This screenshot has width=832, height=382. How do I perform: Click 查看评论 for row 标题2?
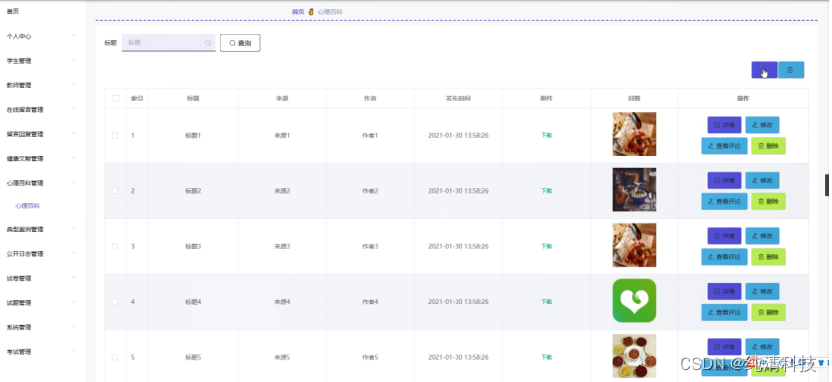point(724,201)
